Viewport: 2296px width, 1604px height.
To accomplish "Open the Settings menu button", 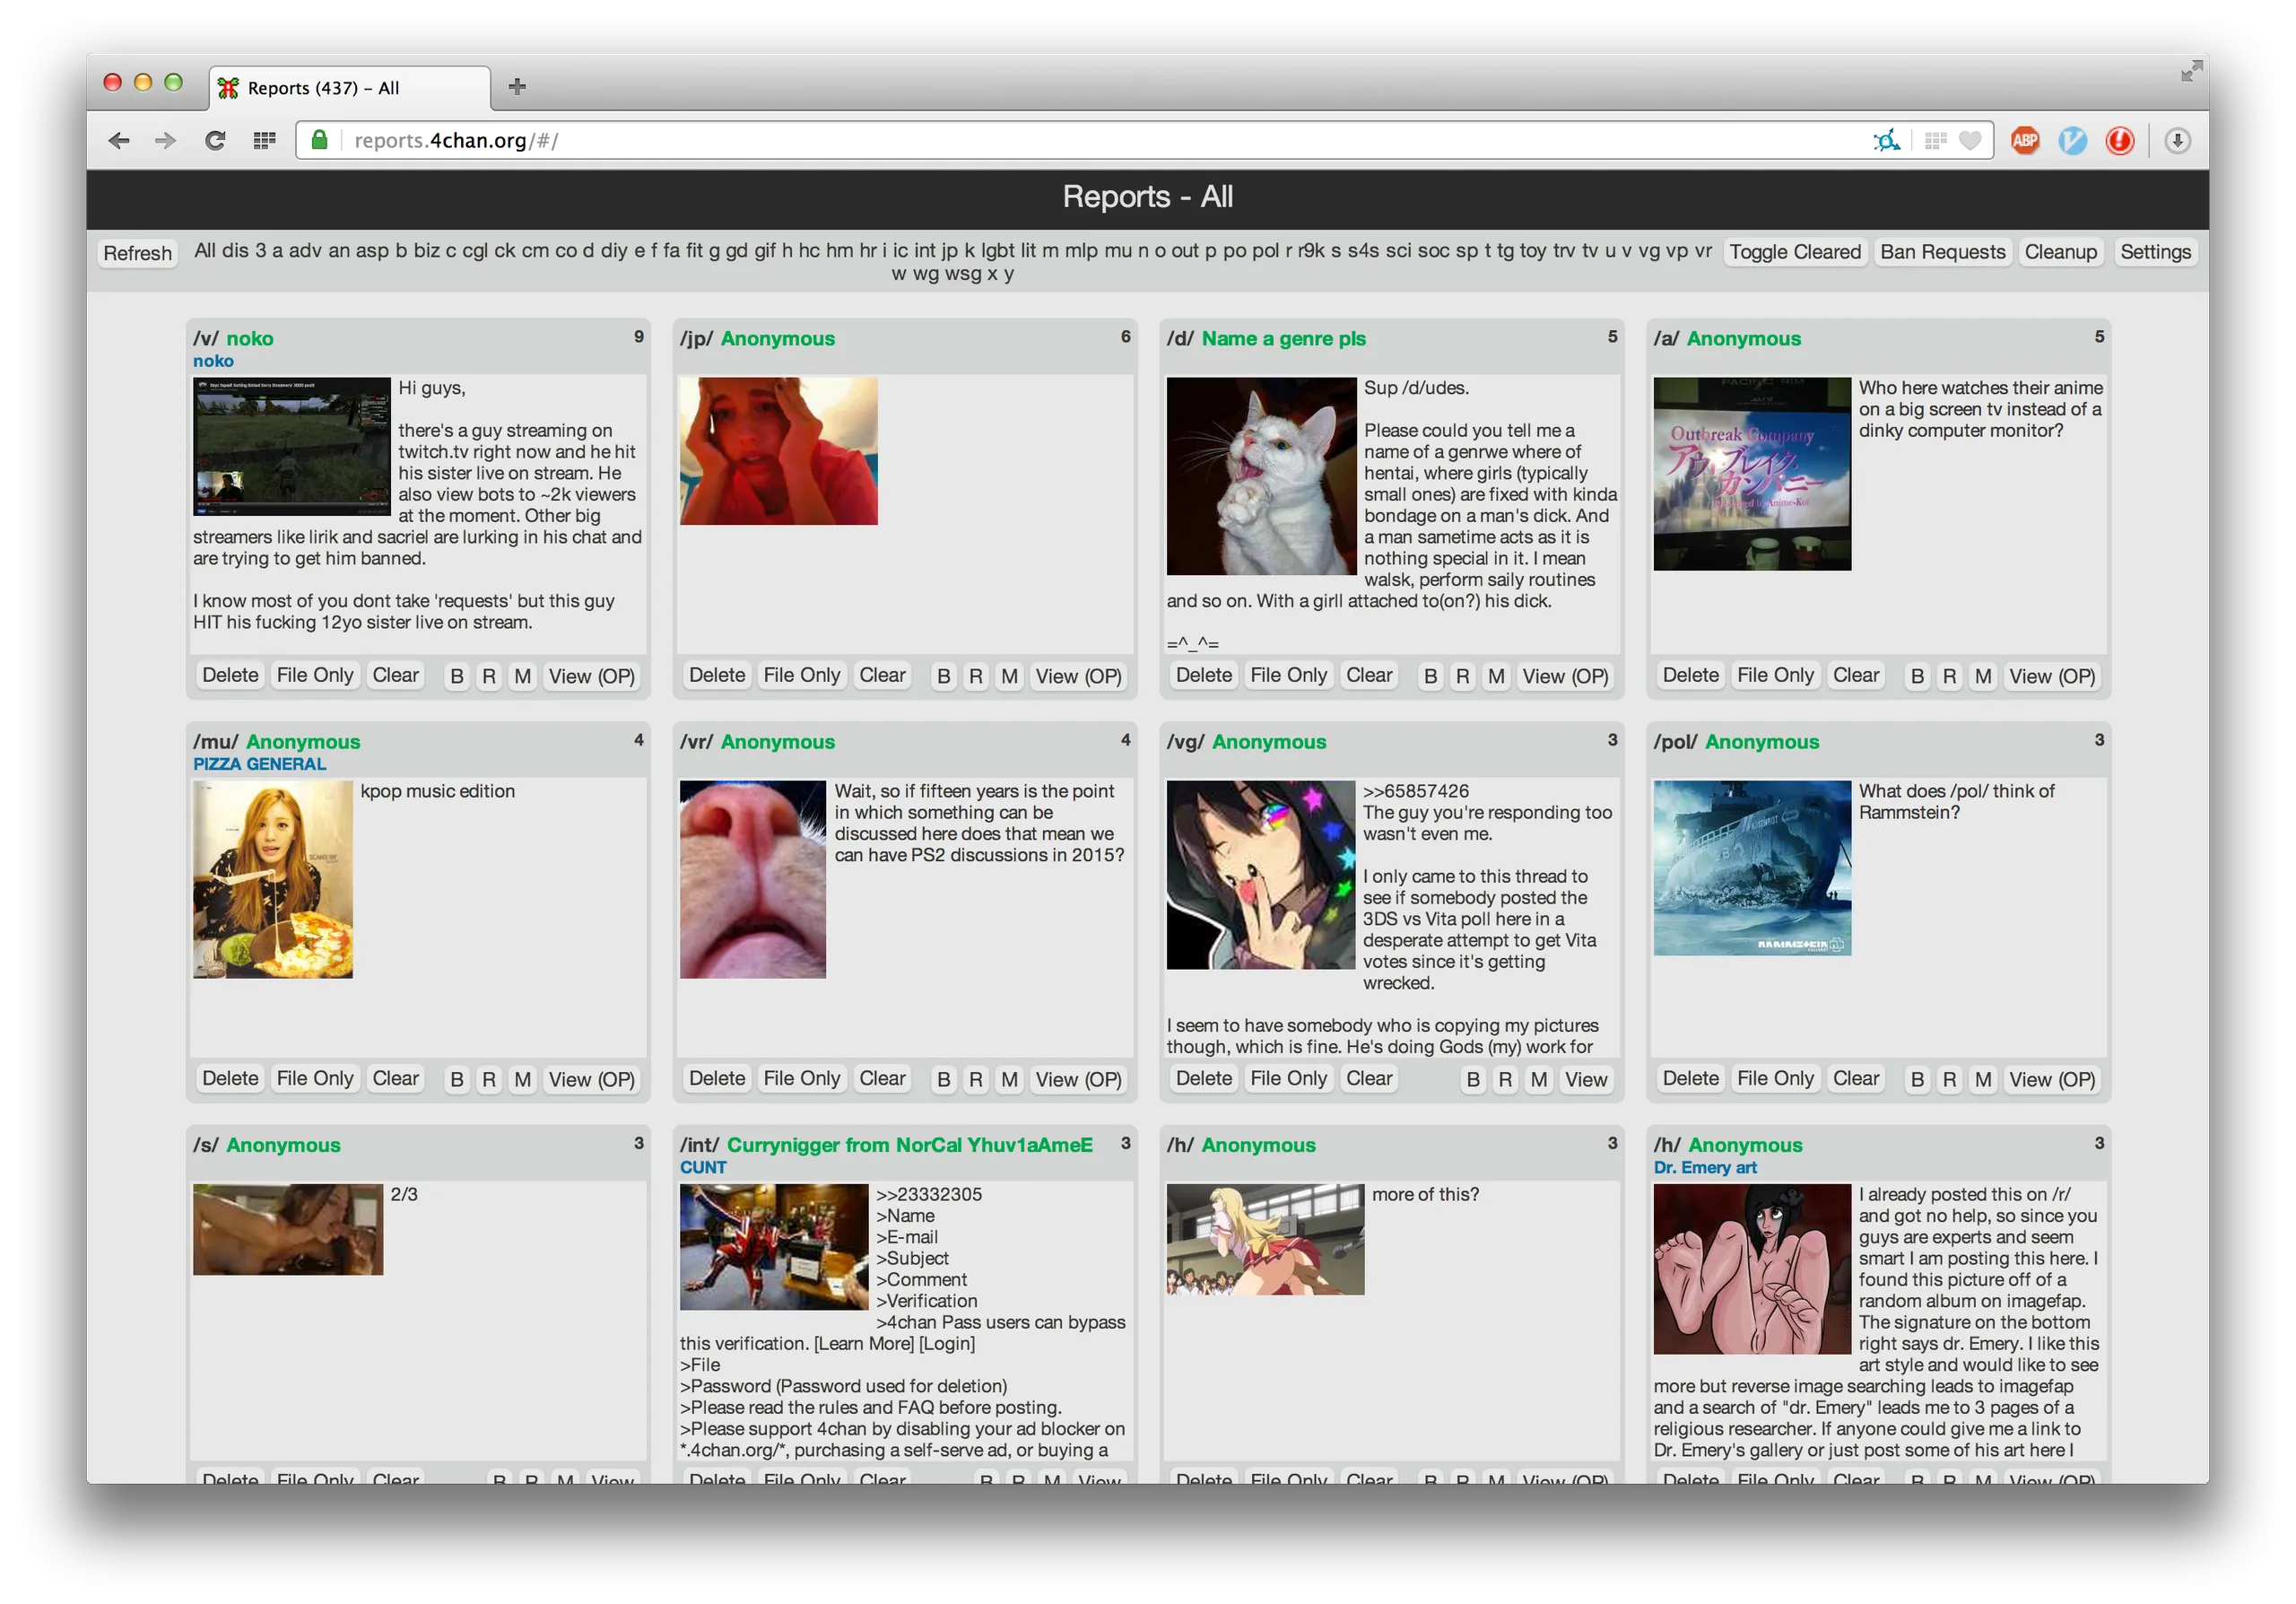I will click(x=2155, y=252).
